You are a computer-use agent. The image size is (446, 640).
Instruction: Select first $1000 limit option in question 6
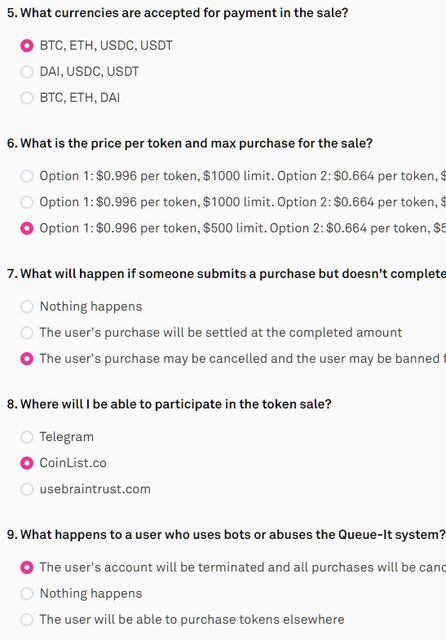point(27,176)
